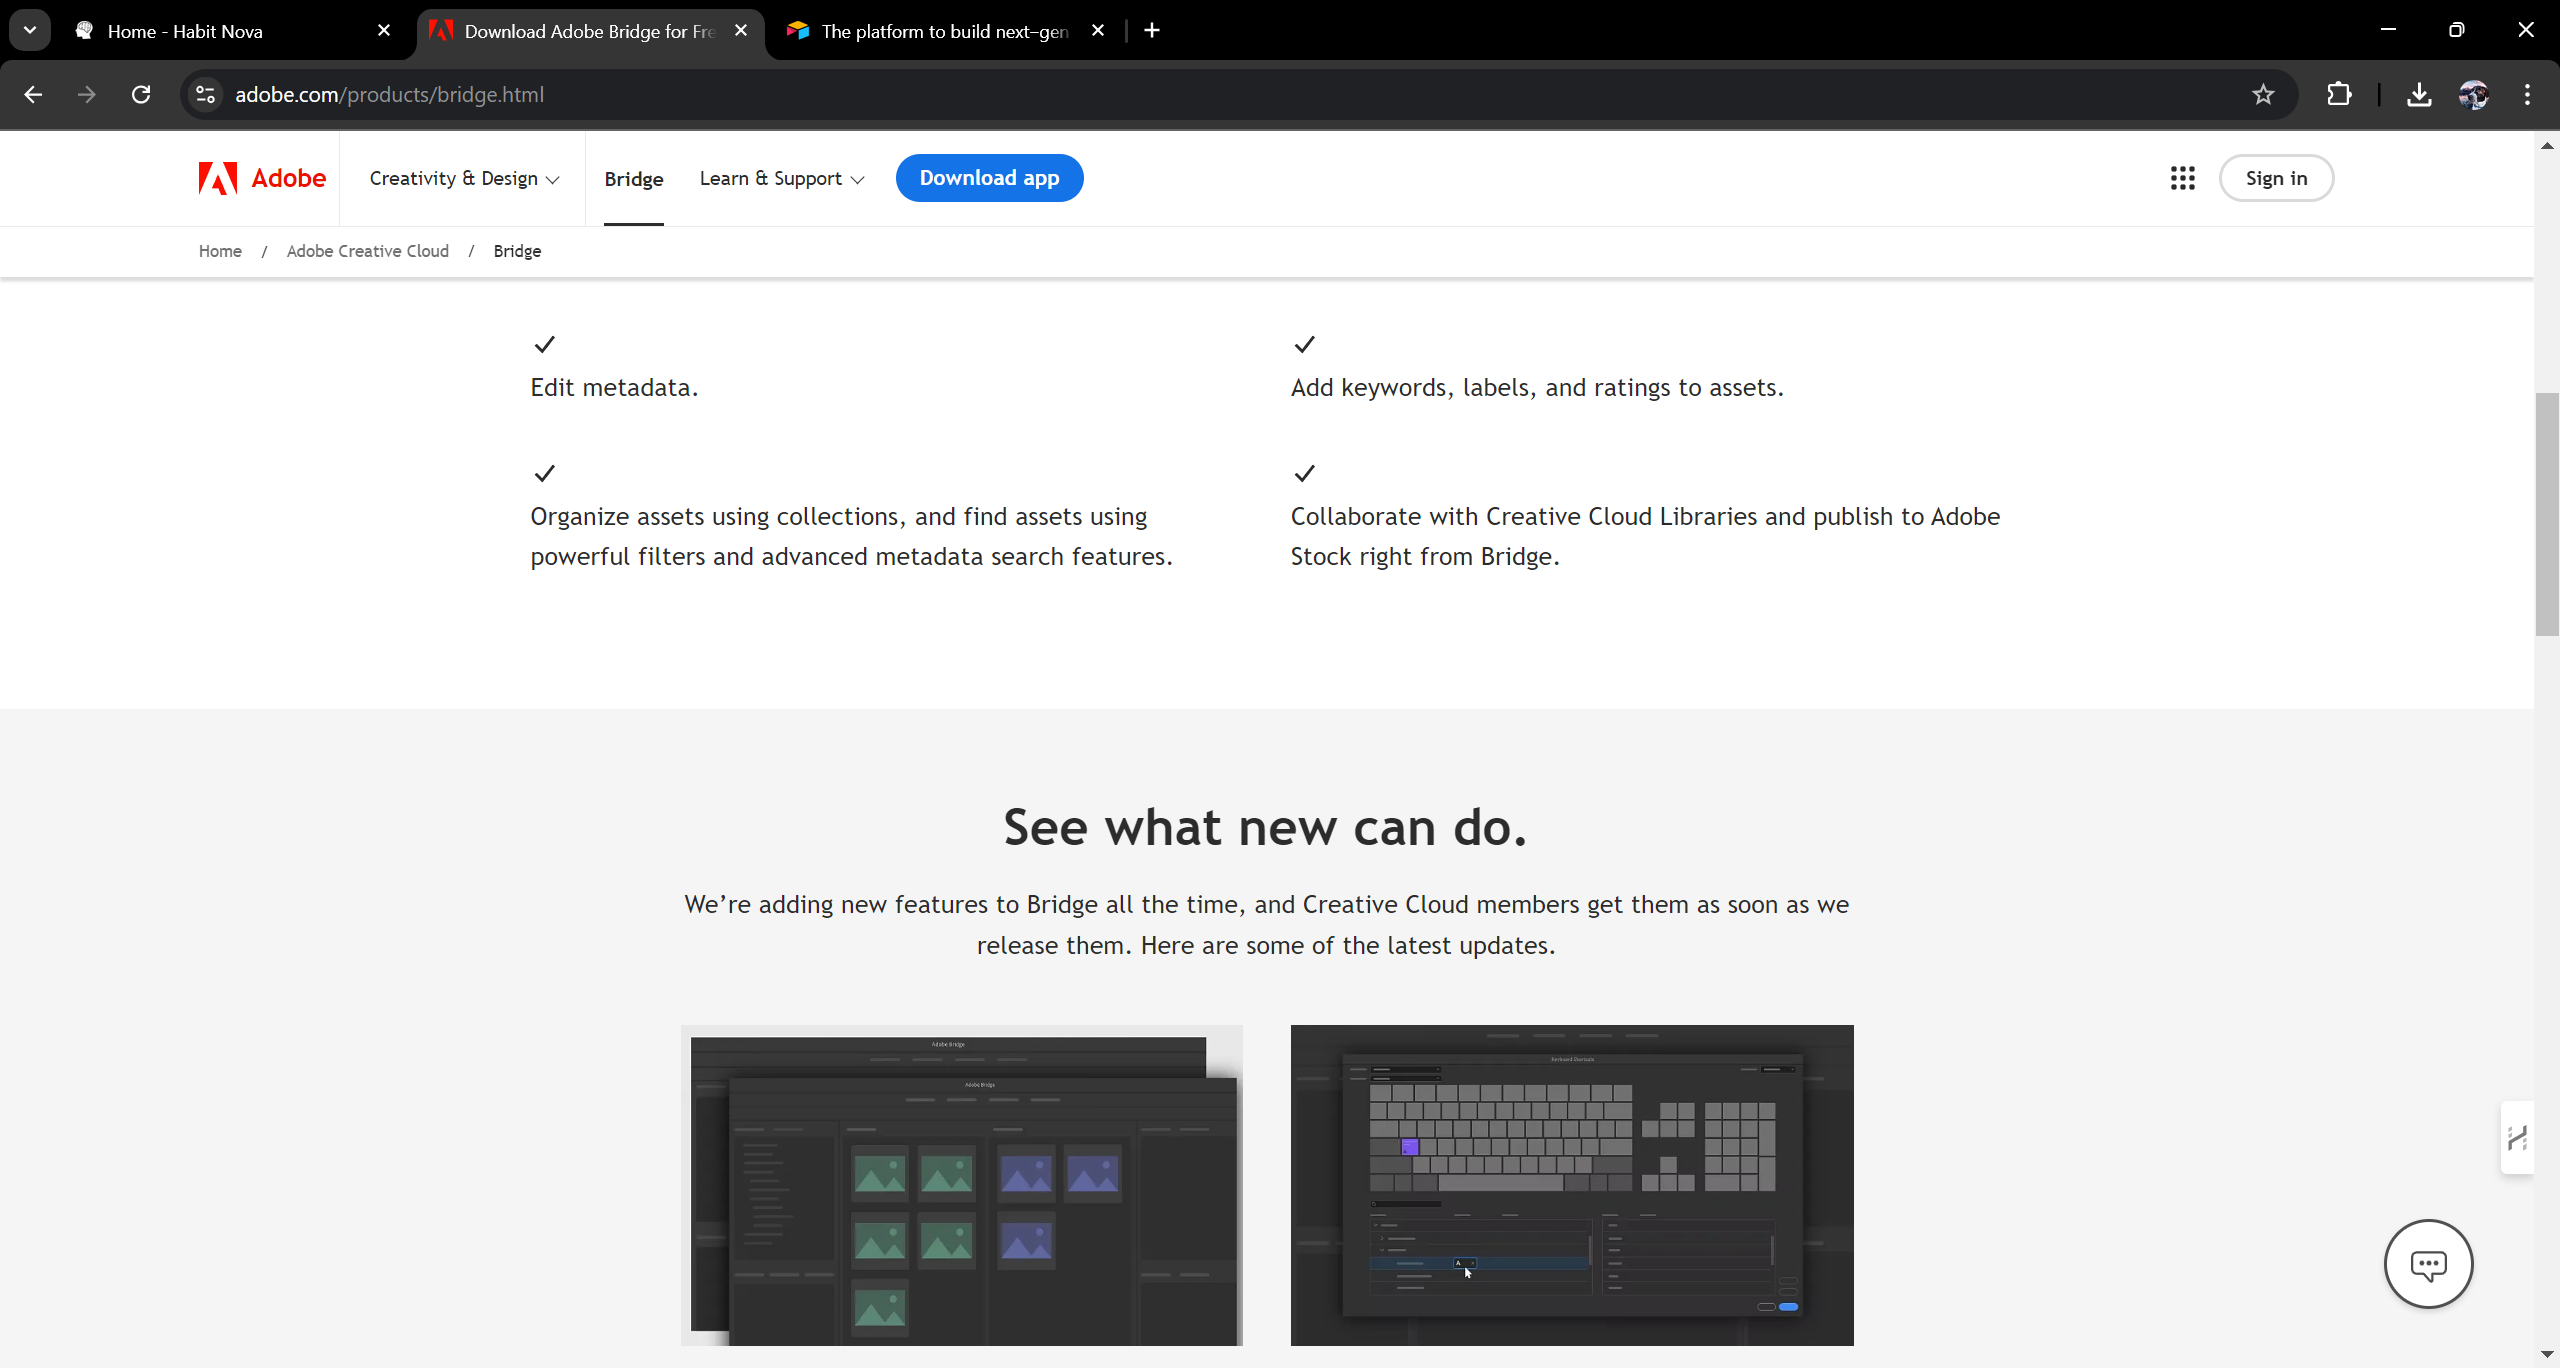This screenshot has width=2560, height=1368.
Task: Expand the Creativity & Design menu
Action: click(464, 178)
